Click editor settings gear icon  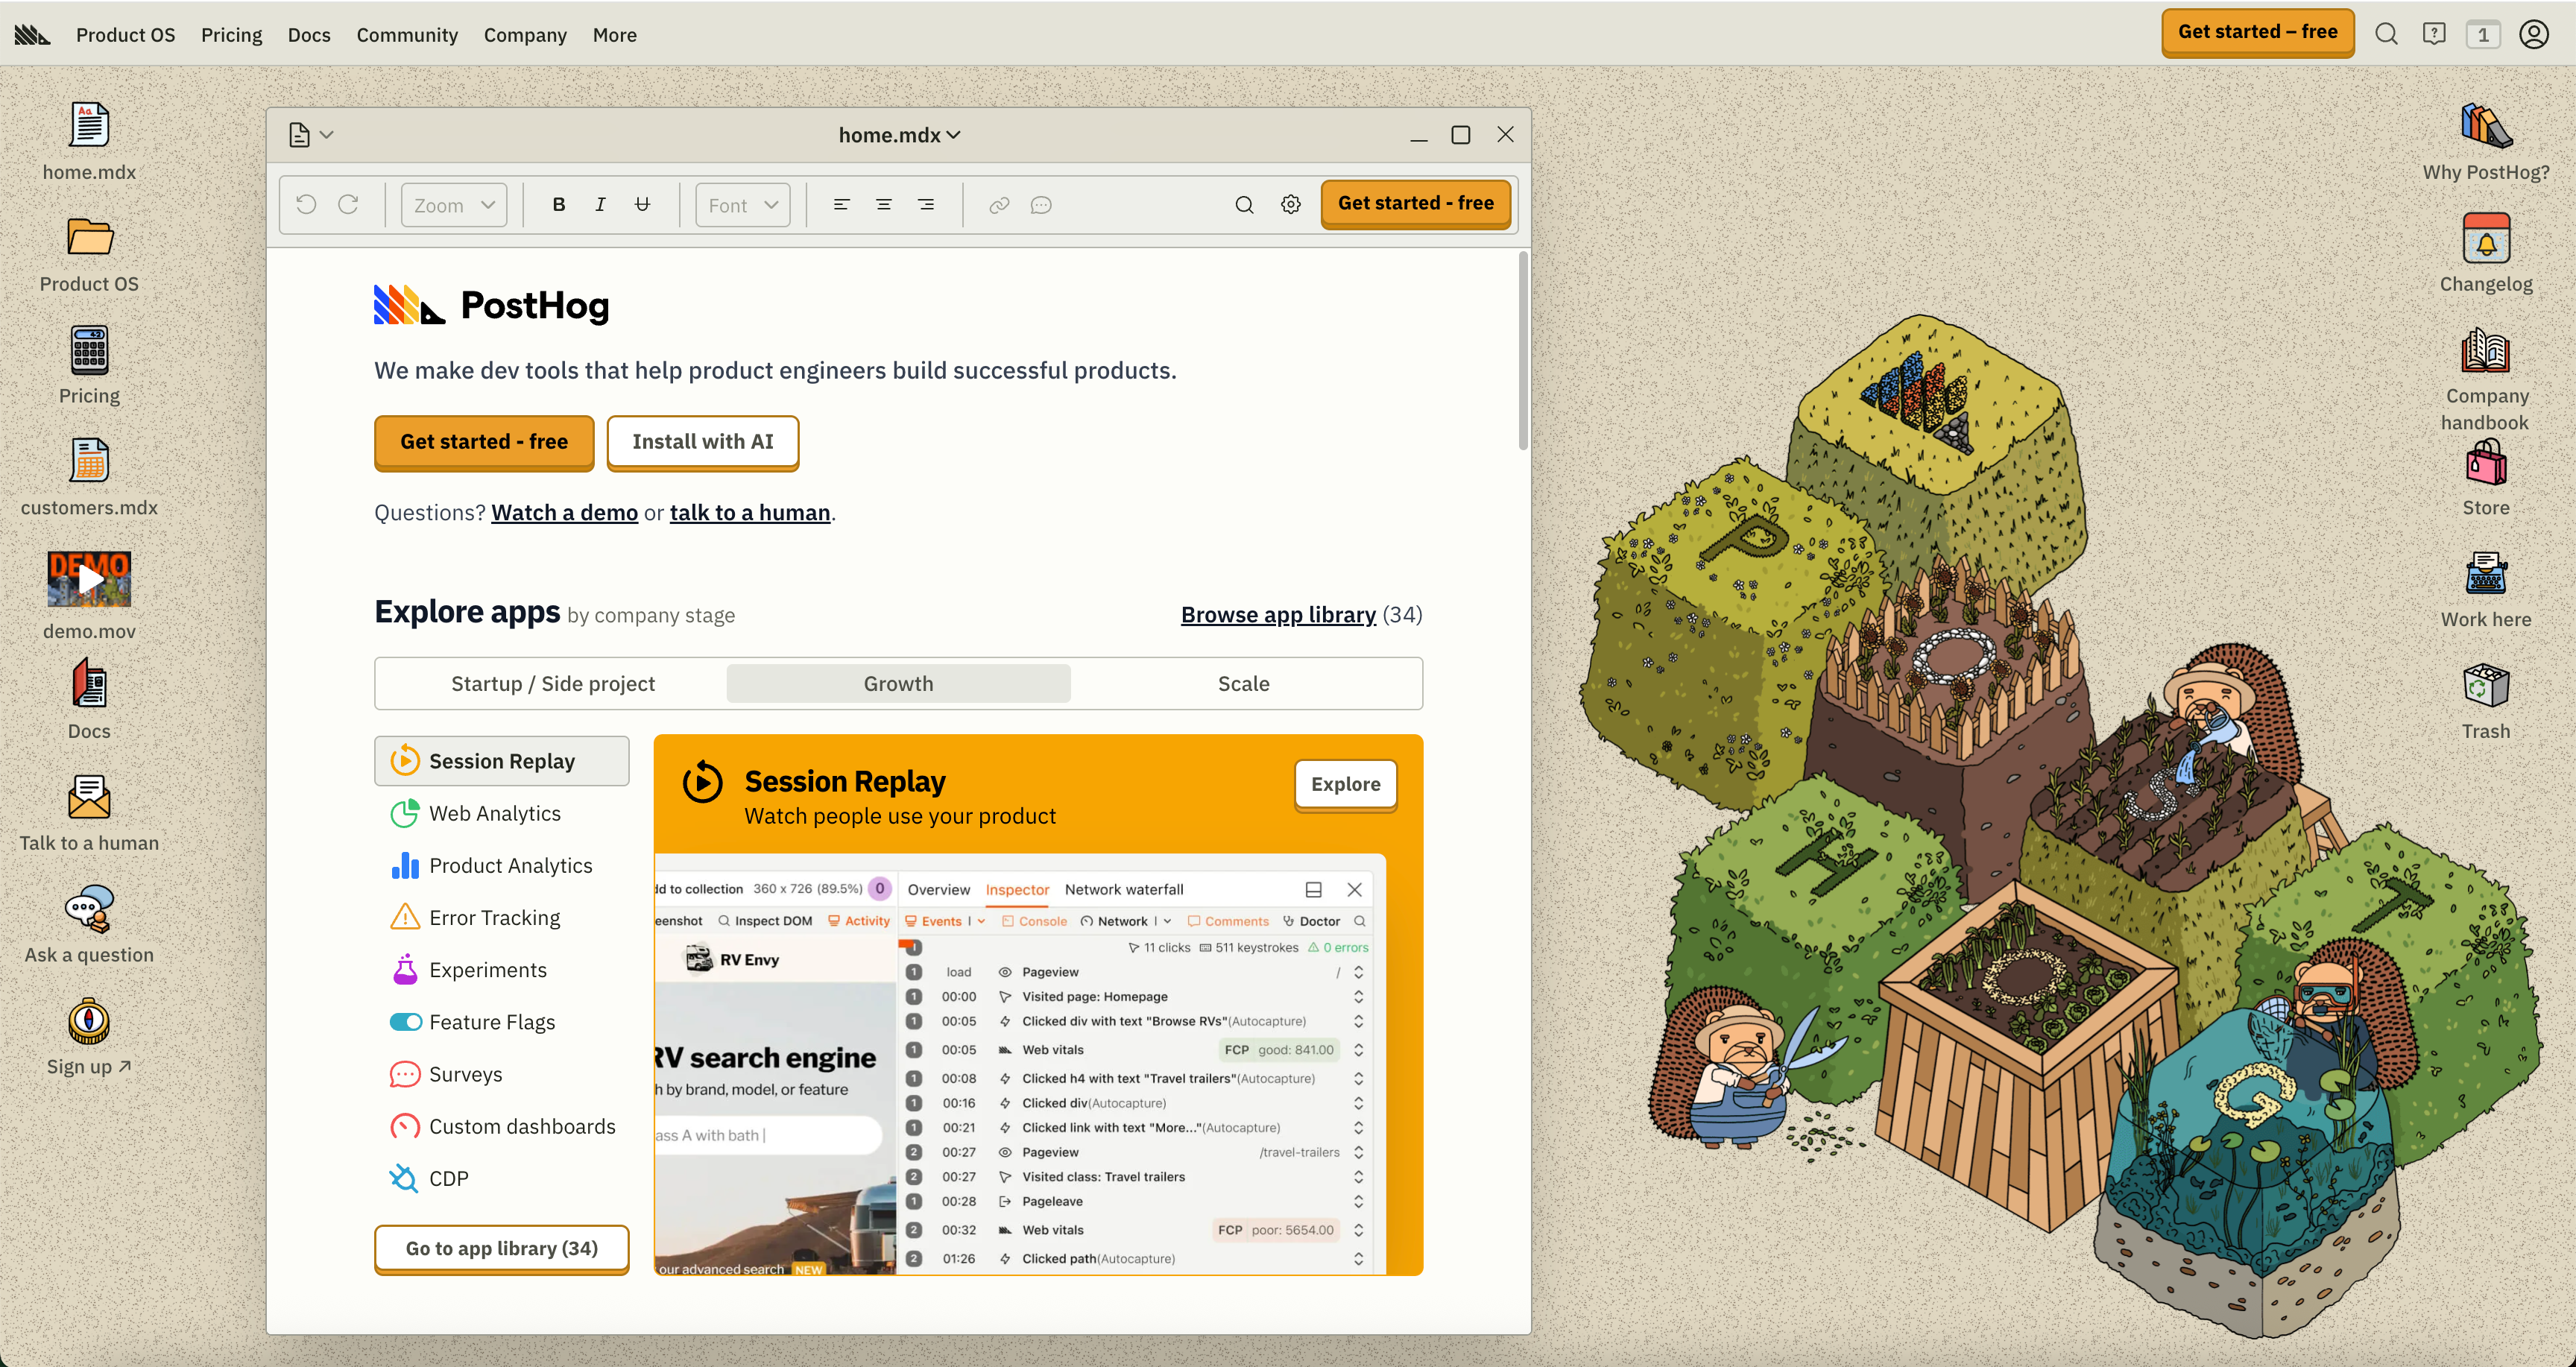[x=1290, y=205]
